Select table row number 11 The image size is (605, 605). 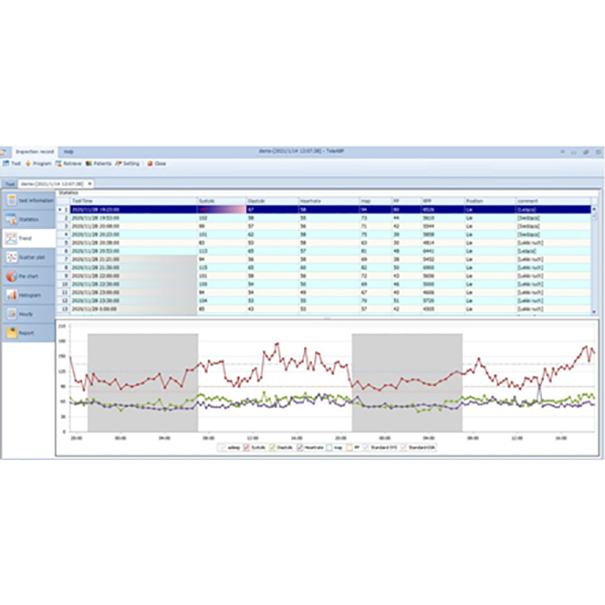click(x=324, y=292)
